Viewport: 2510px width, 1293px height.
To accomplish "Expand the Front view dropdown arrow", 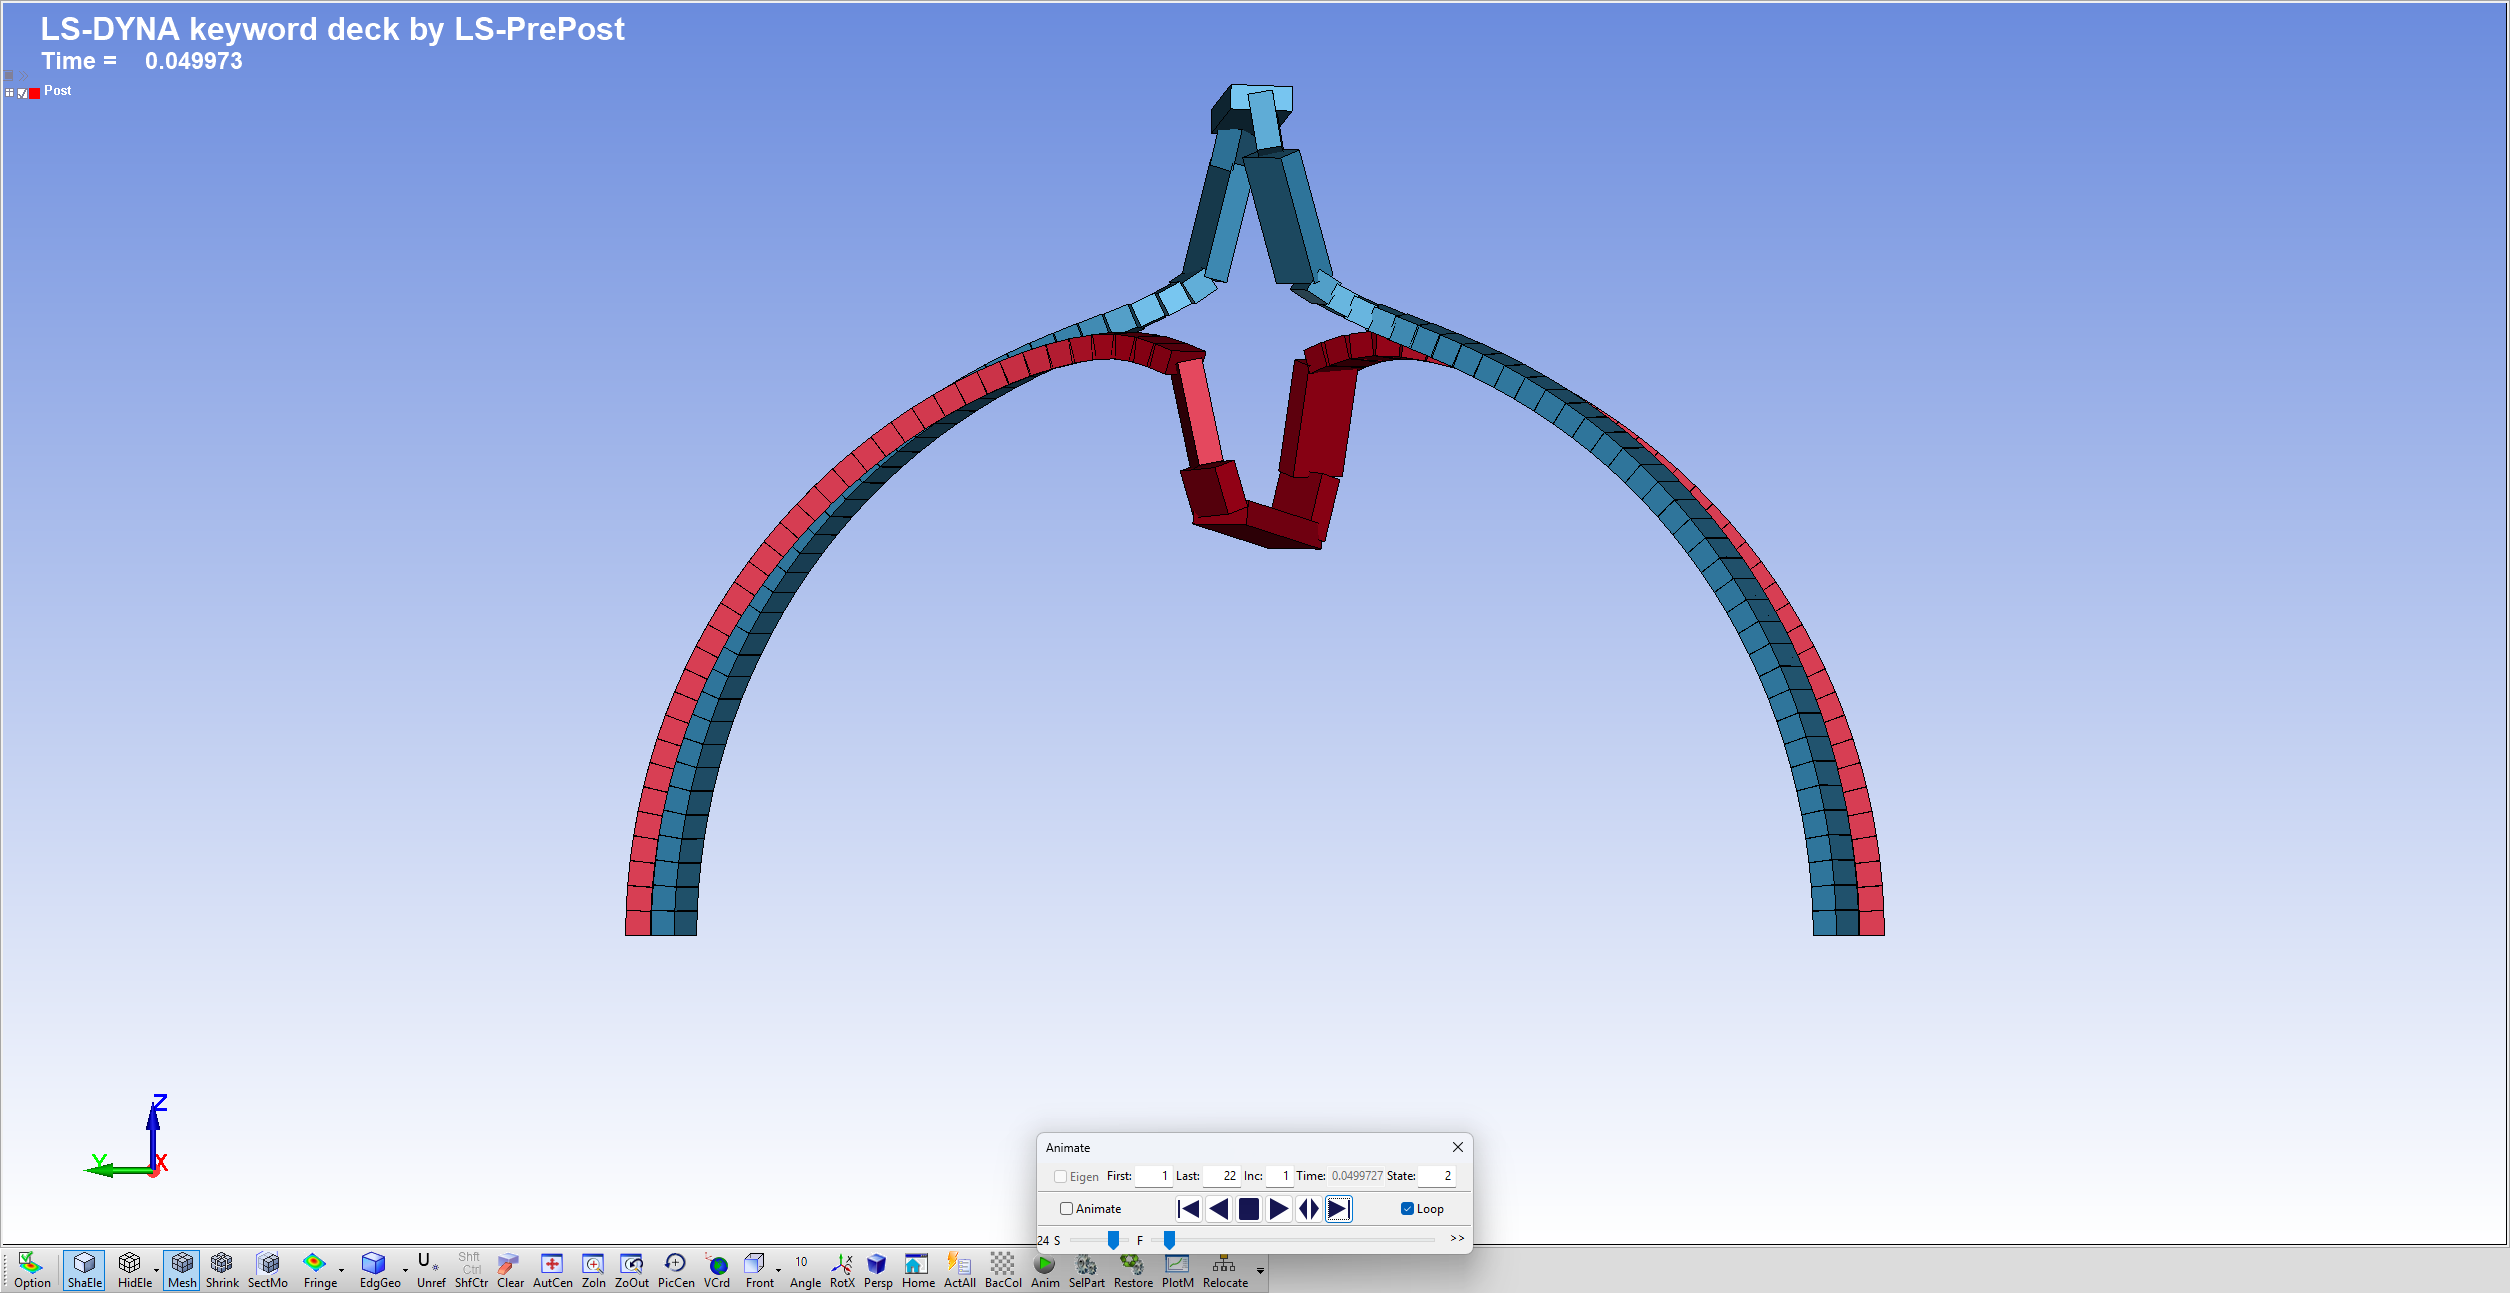I will click(x=779, y=1271).
